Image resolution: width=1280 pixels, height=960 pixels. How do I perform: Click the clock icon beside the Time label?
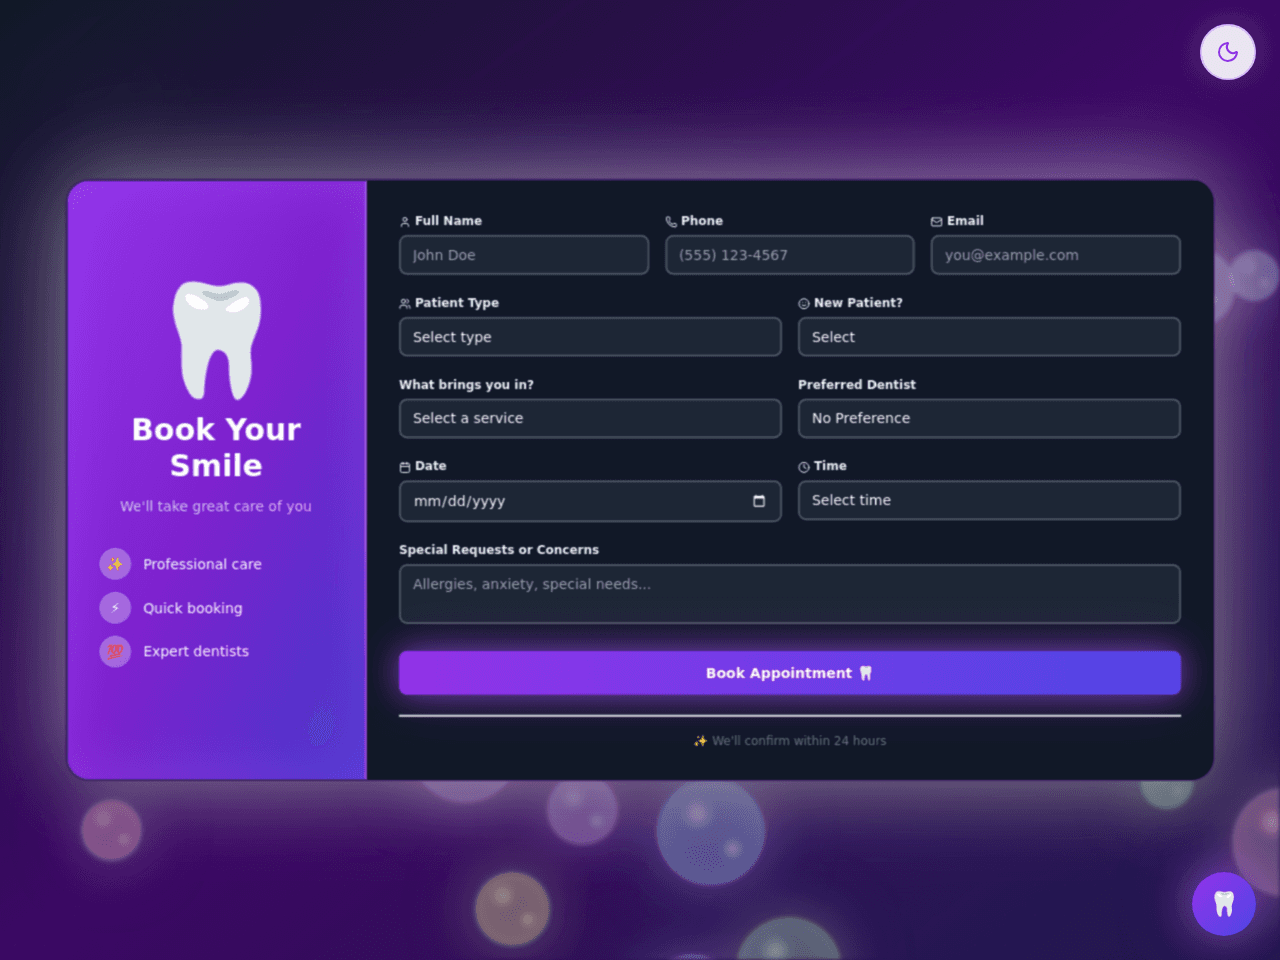pyautogui.click(x=804, y=467)
